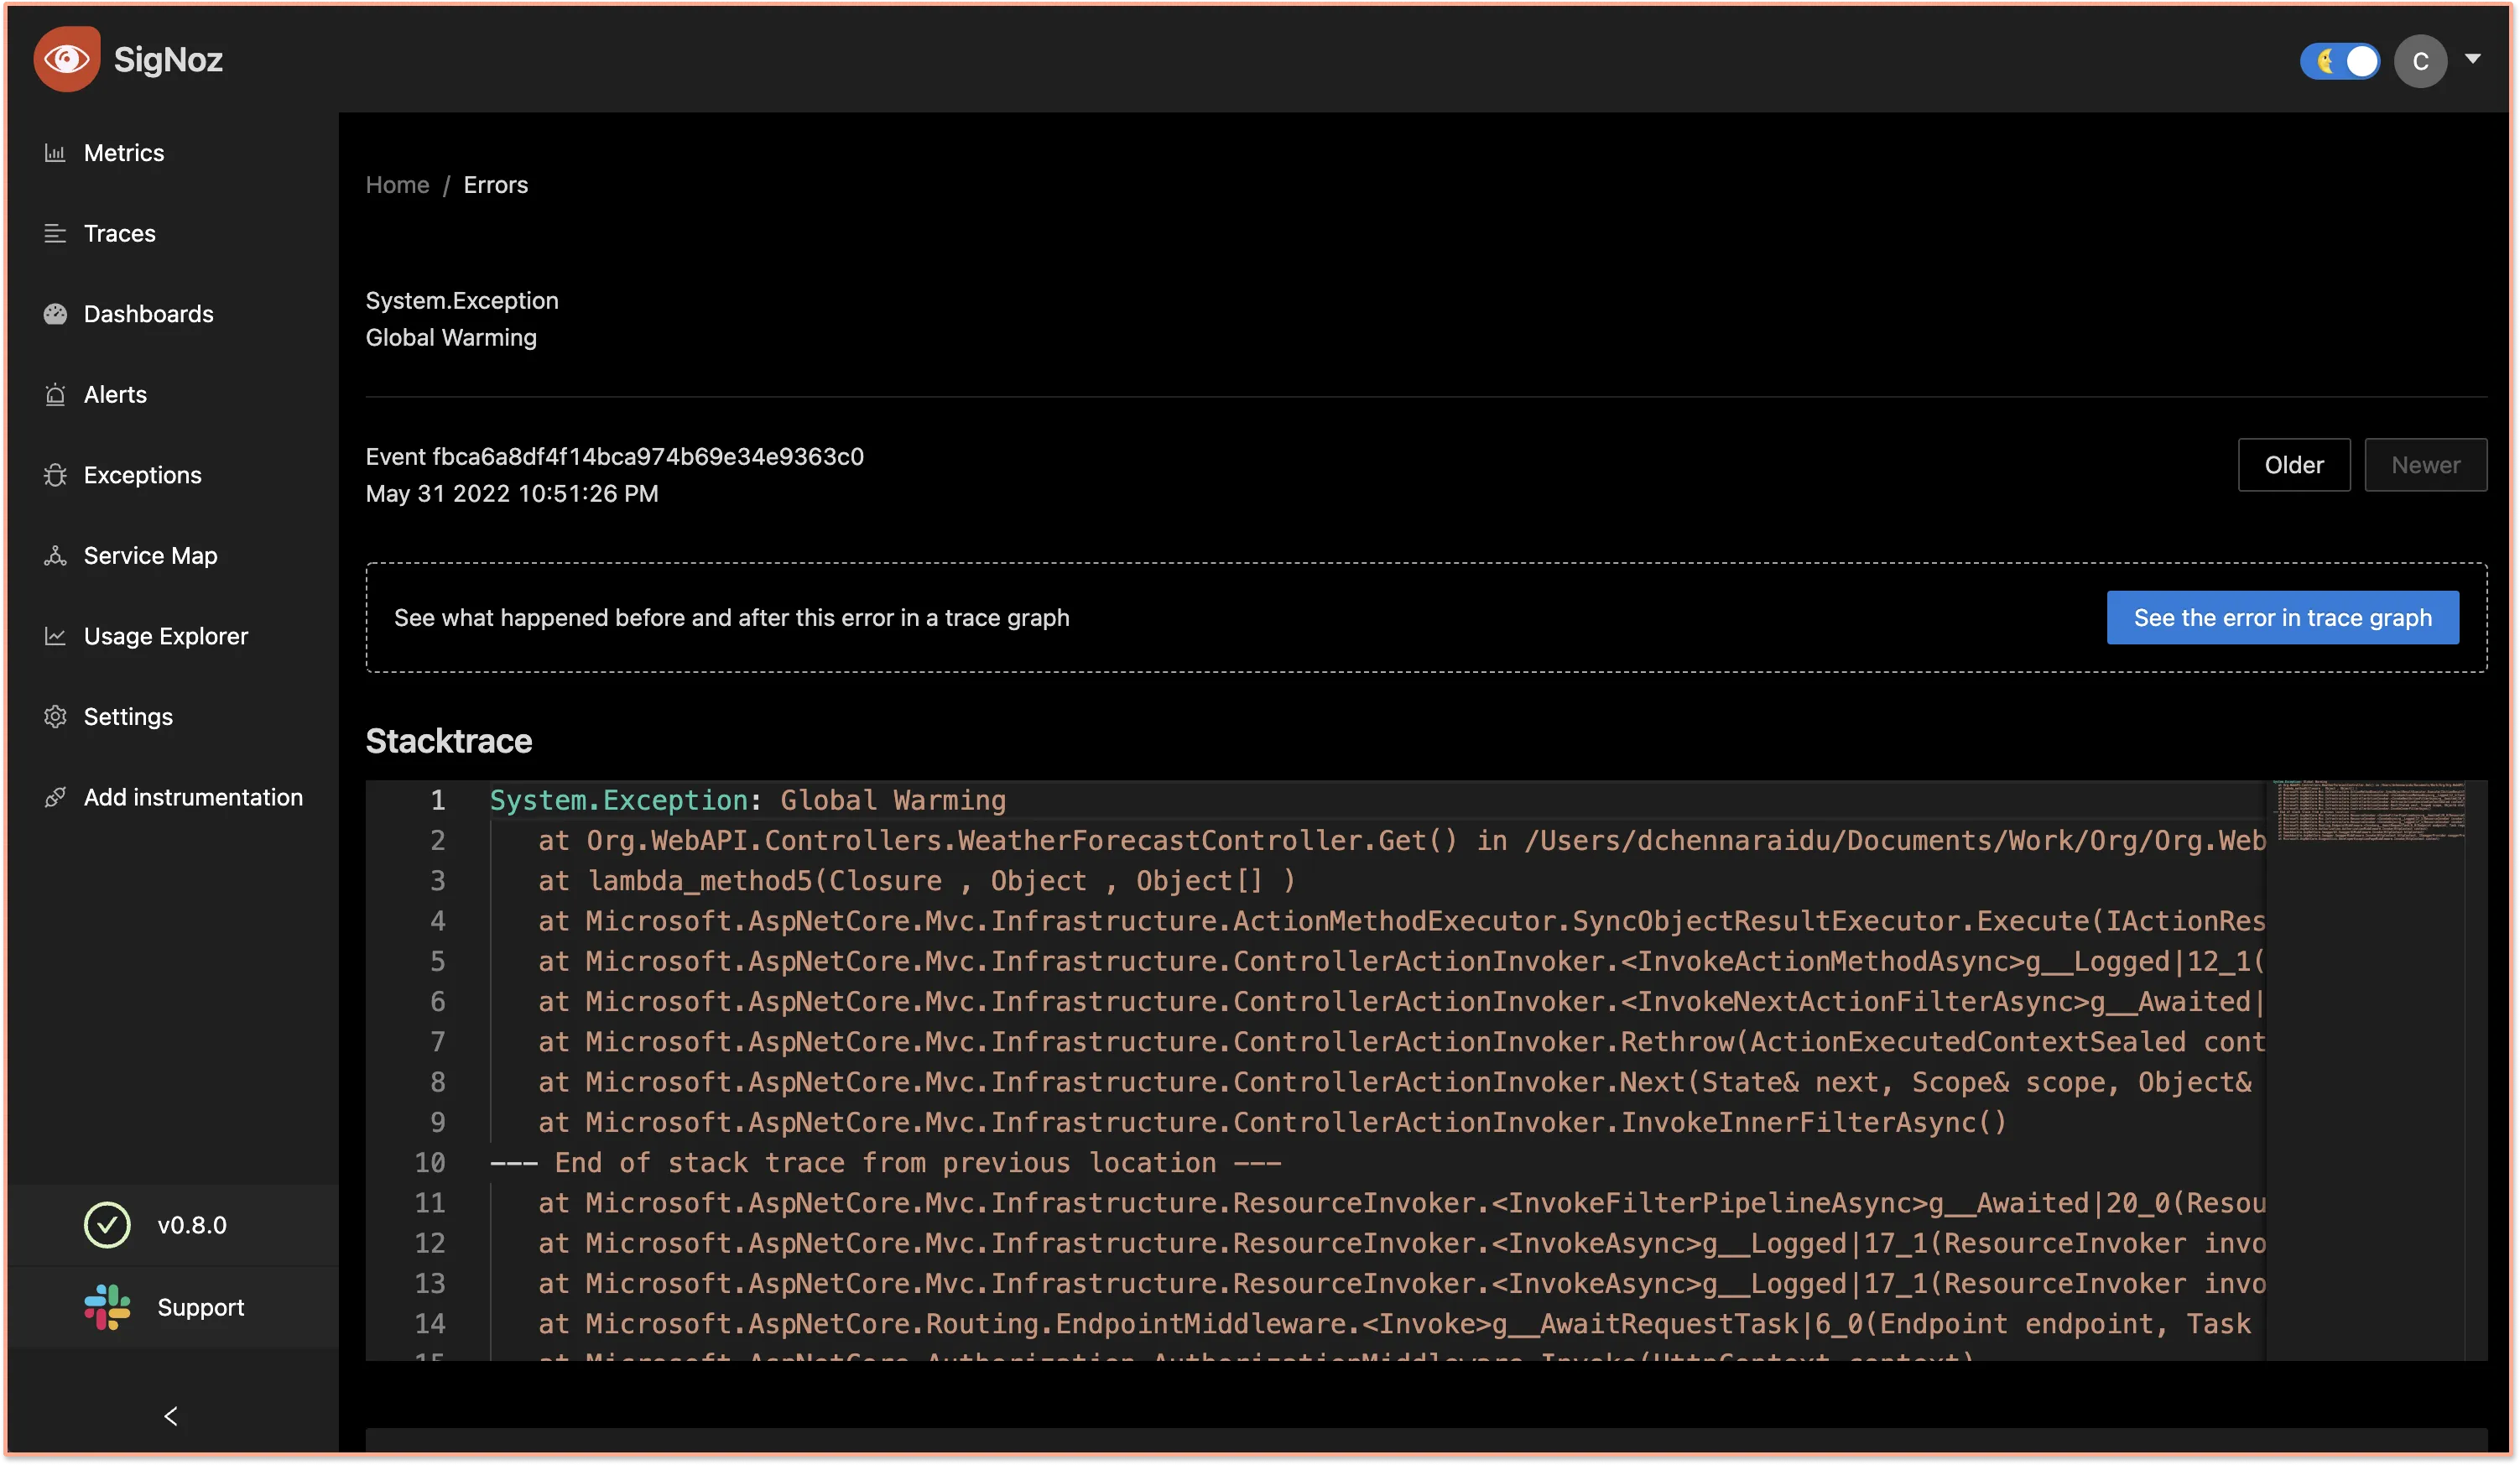
Task: Click the Usage Explorer line chart icon
Action: tap(55, 636)
